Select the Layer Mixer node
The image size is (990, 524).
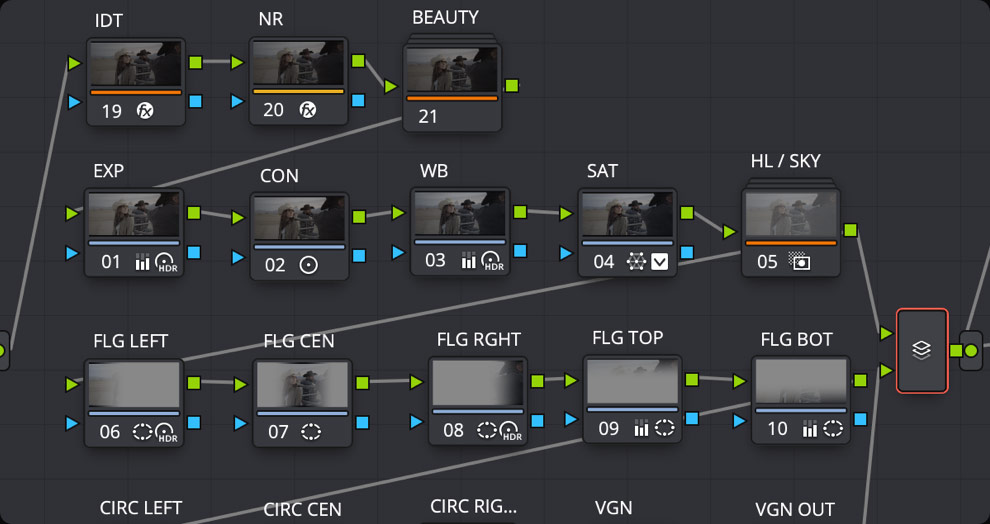(921, 350)
